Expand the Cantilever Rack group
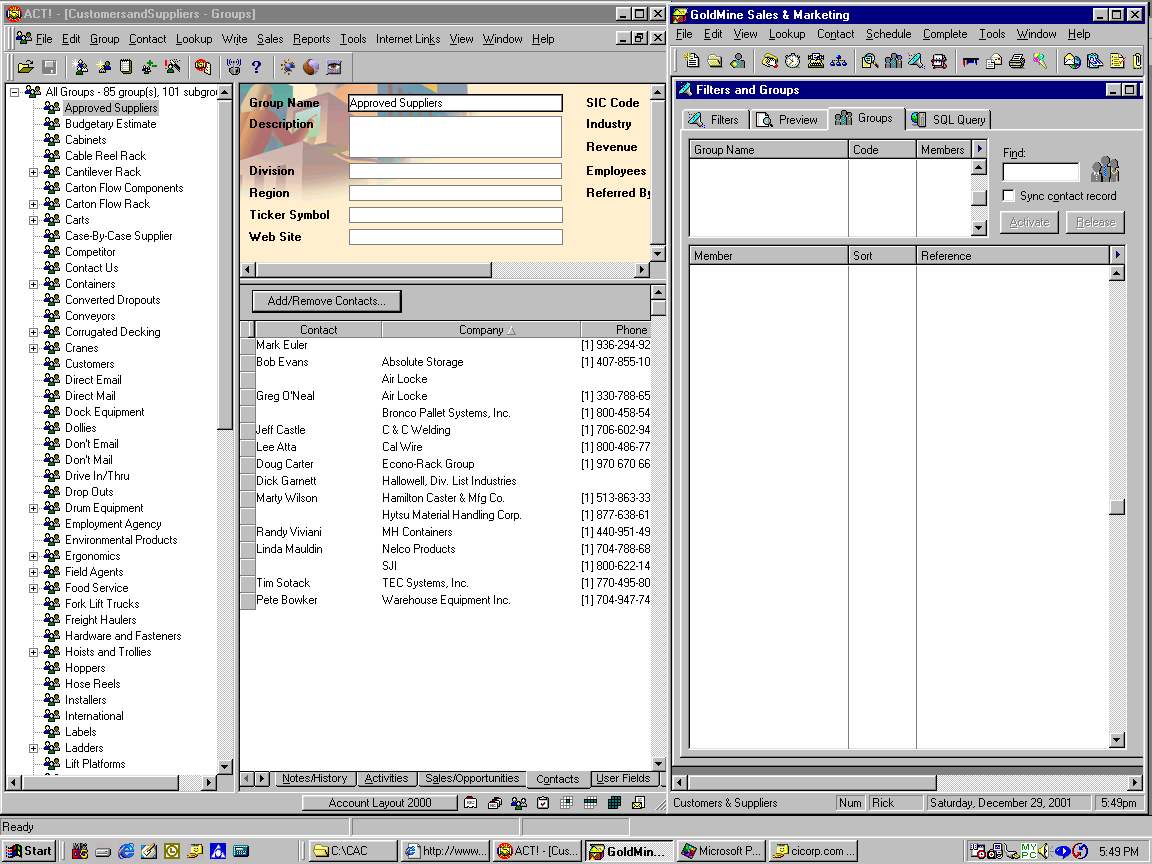This screenshot has height=864, width=1152. 33,172
